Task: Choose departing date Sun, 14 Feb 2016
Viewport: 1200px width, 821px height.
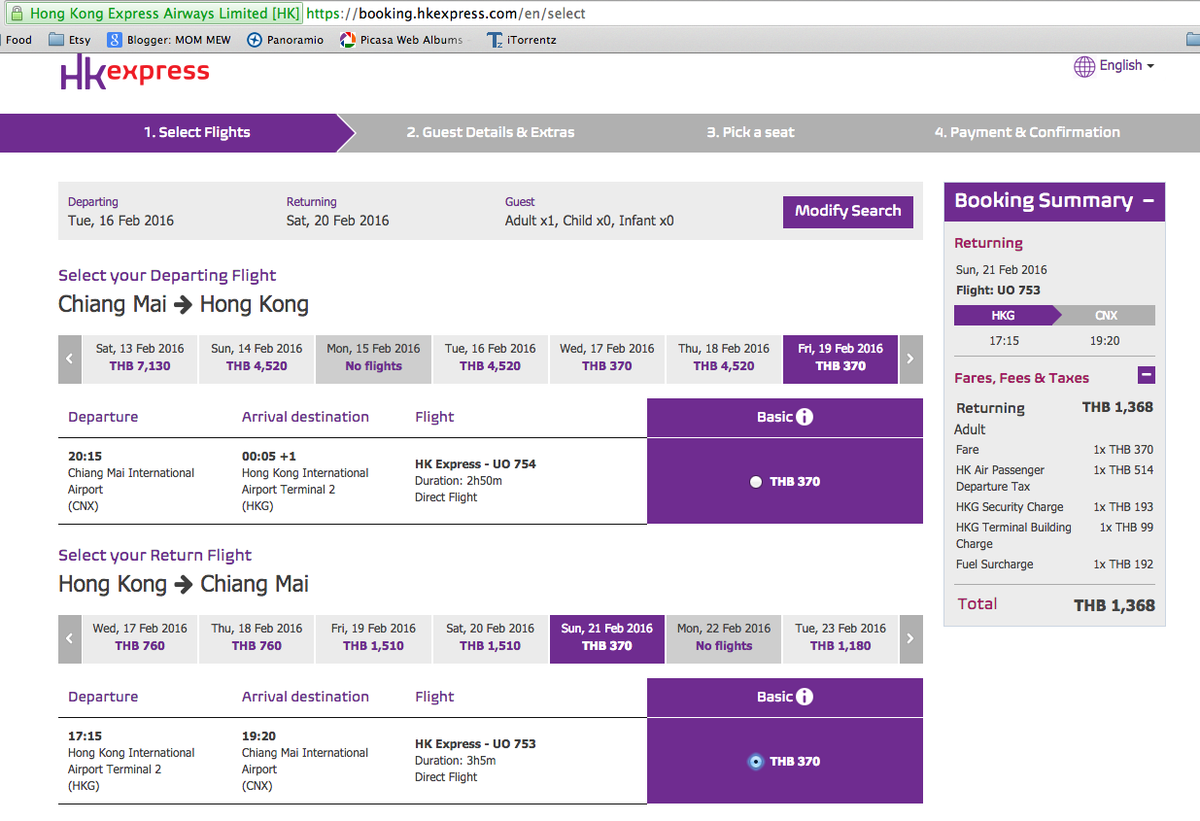Action: point(257,357)
